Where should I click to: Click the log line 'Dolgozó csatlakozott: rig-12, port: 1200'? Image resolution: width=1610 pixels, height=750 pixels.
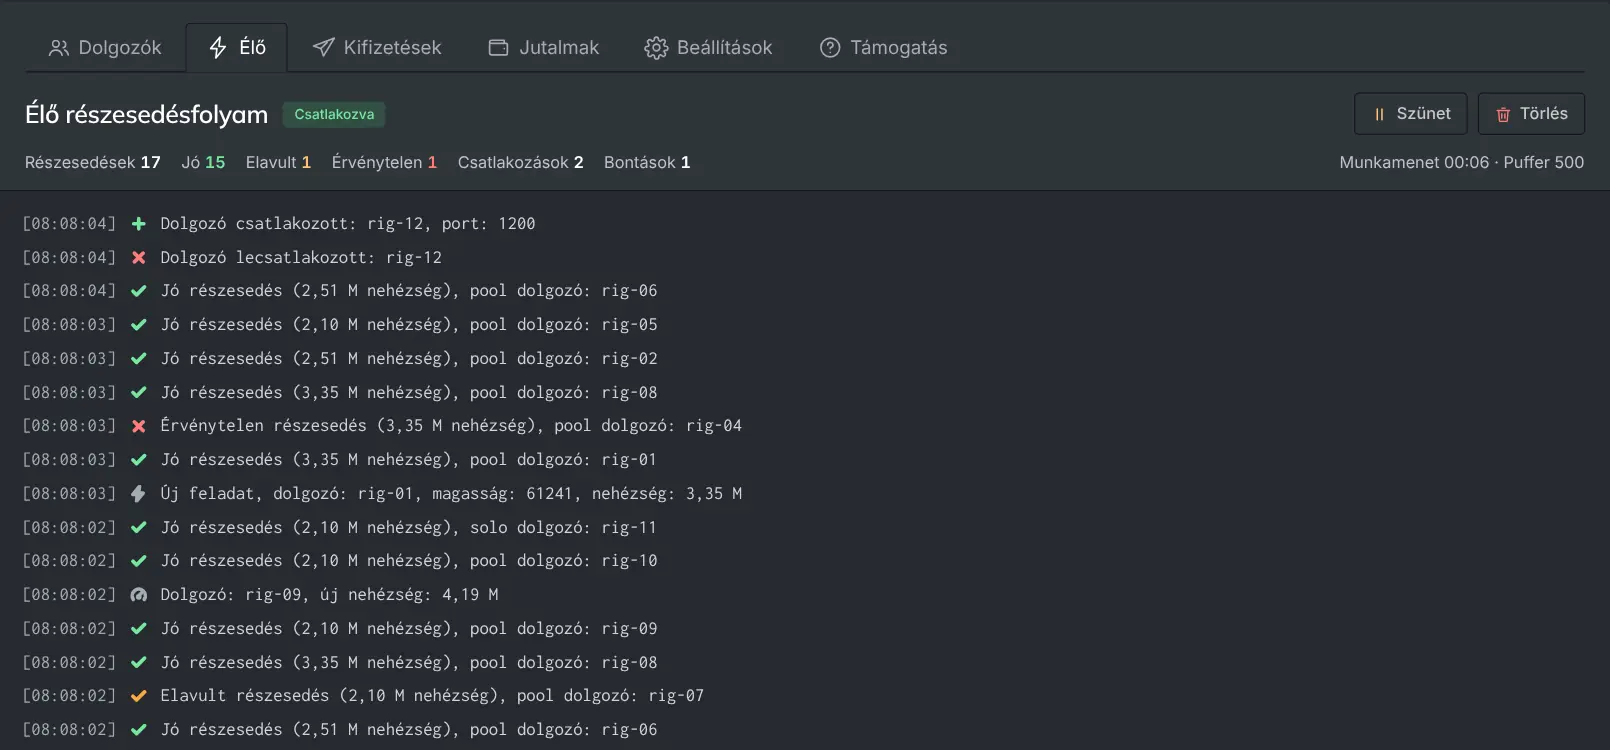(x=348, y=224)
